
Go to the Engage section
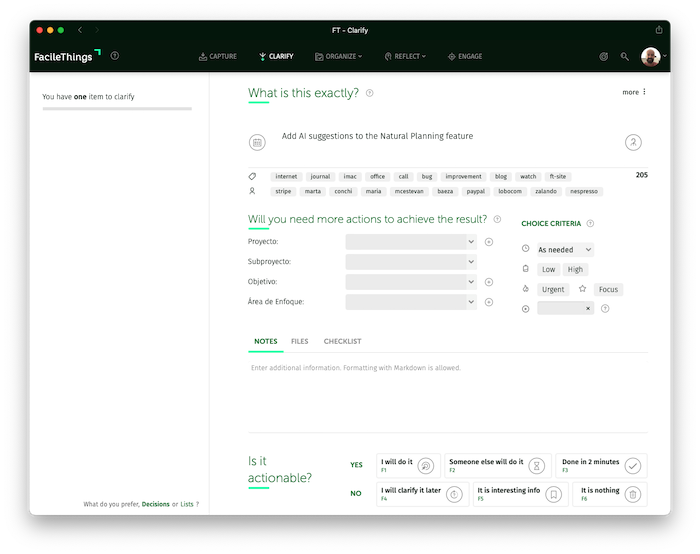click(x=465, y=56)
